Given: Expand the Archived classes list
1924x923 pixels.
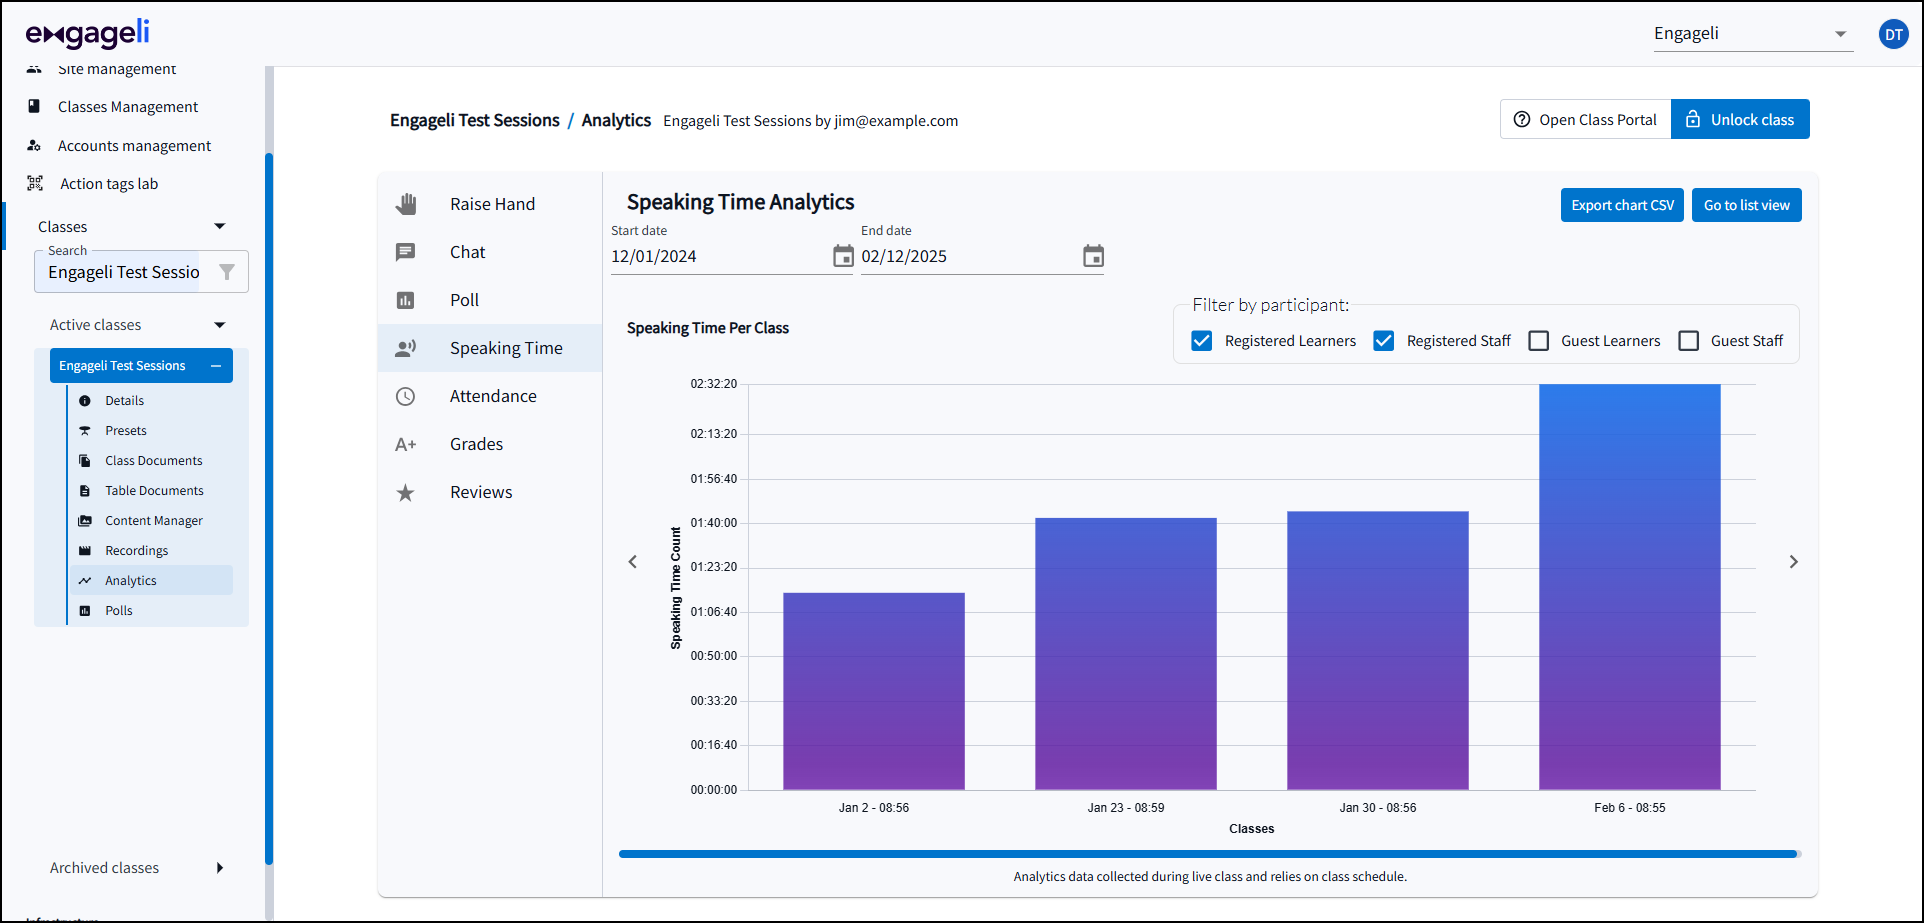Looking at the screenshot, I should [220, 868].
